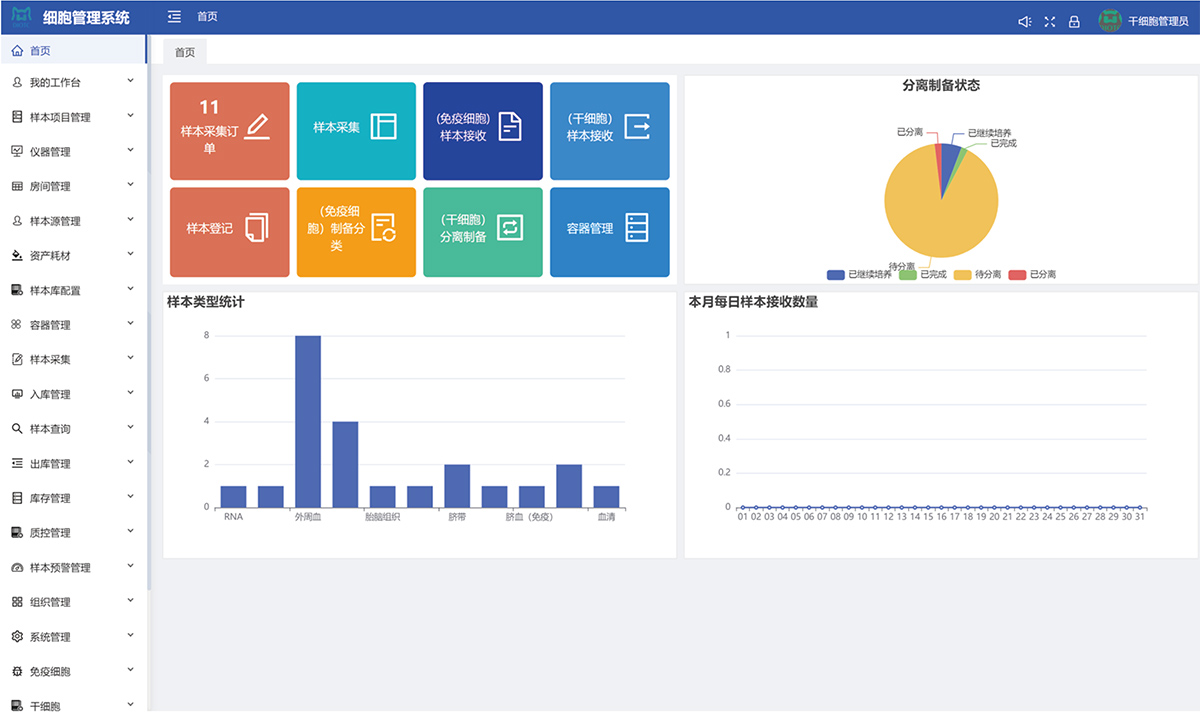The height and width of the screenshot is (714, 1200).
Task: Select 首页 in the left sidebar
Action: point(40,51)
